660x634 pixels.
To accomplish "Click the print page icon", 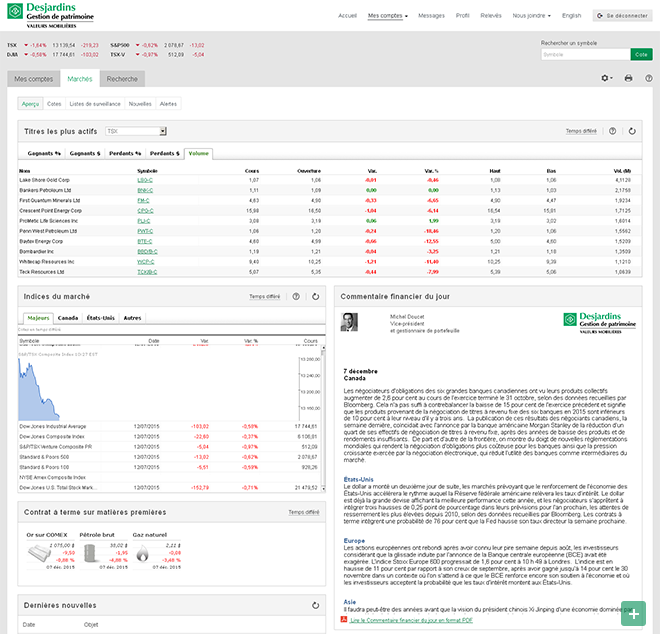I will (x=628, y=78).
